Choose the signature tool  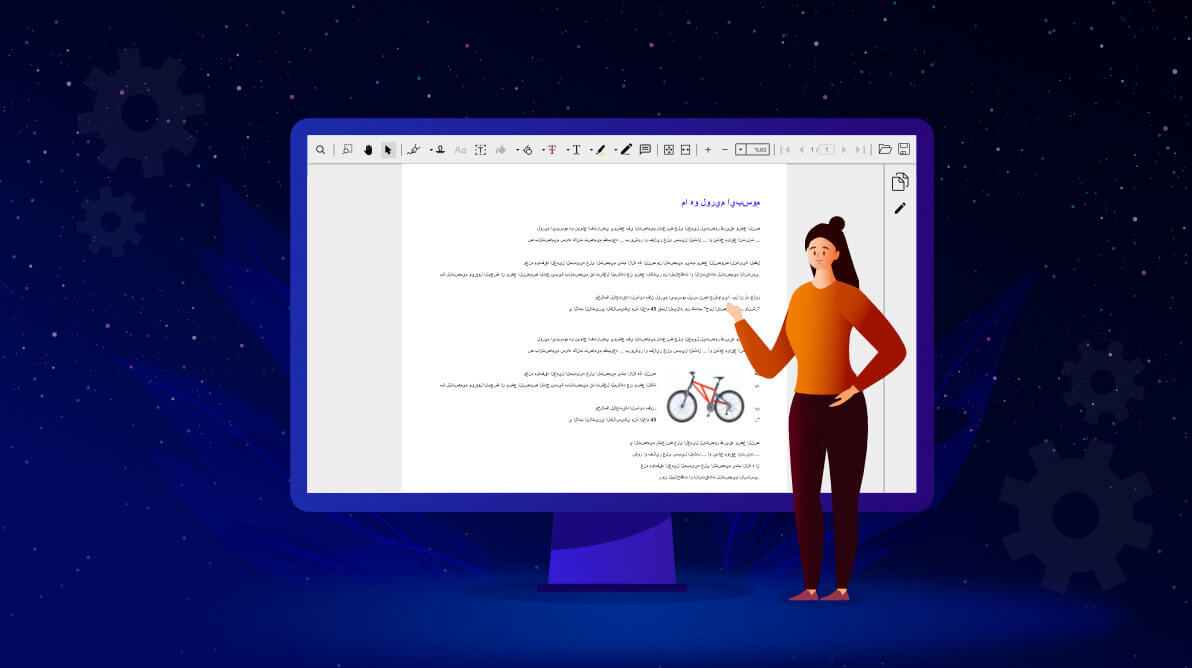click(x=414, y=150)
